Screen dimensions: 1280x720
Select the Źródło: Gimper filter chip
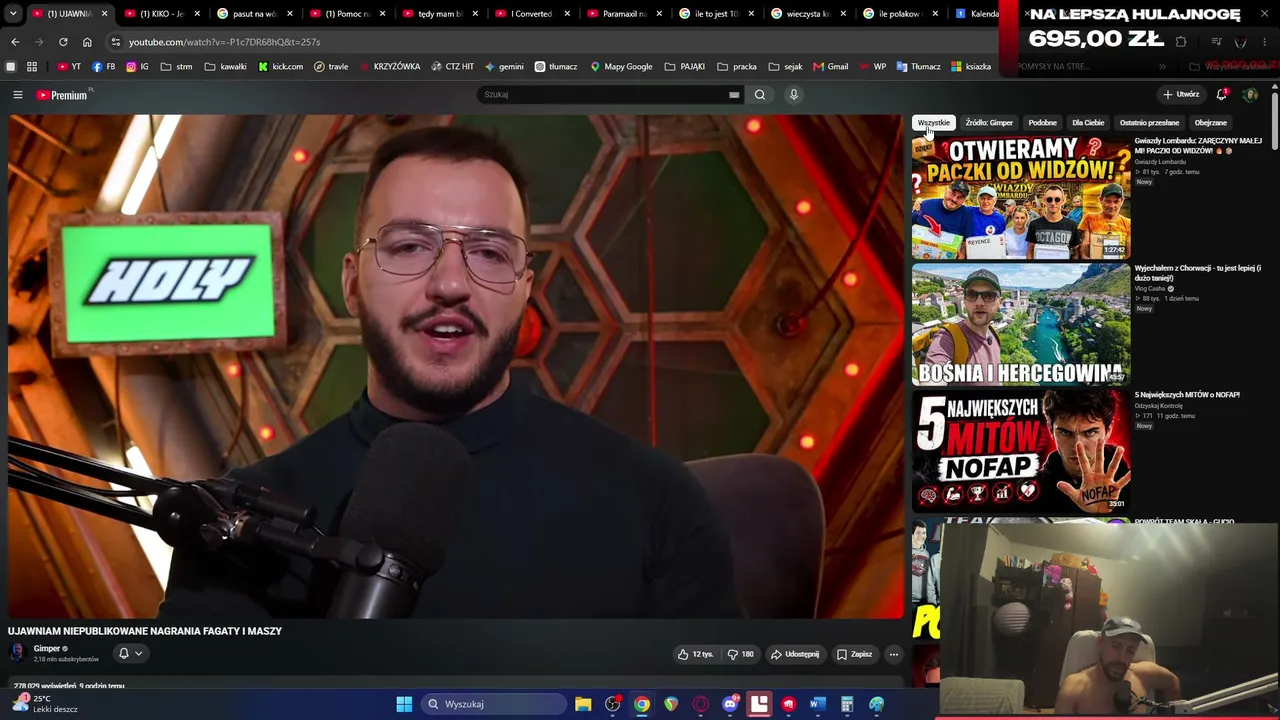tap(989, 123)
